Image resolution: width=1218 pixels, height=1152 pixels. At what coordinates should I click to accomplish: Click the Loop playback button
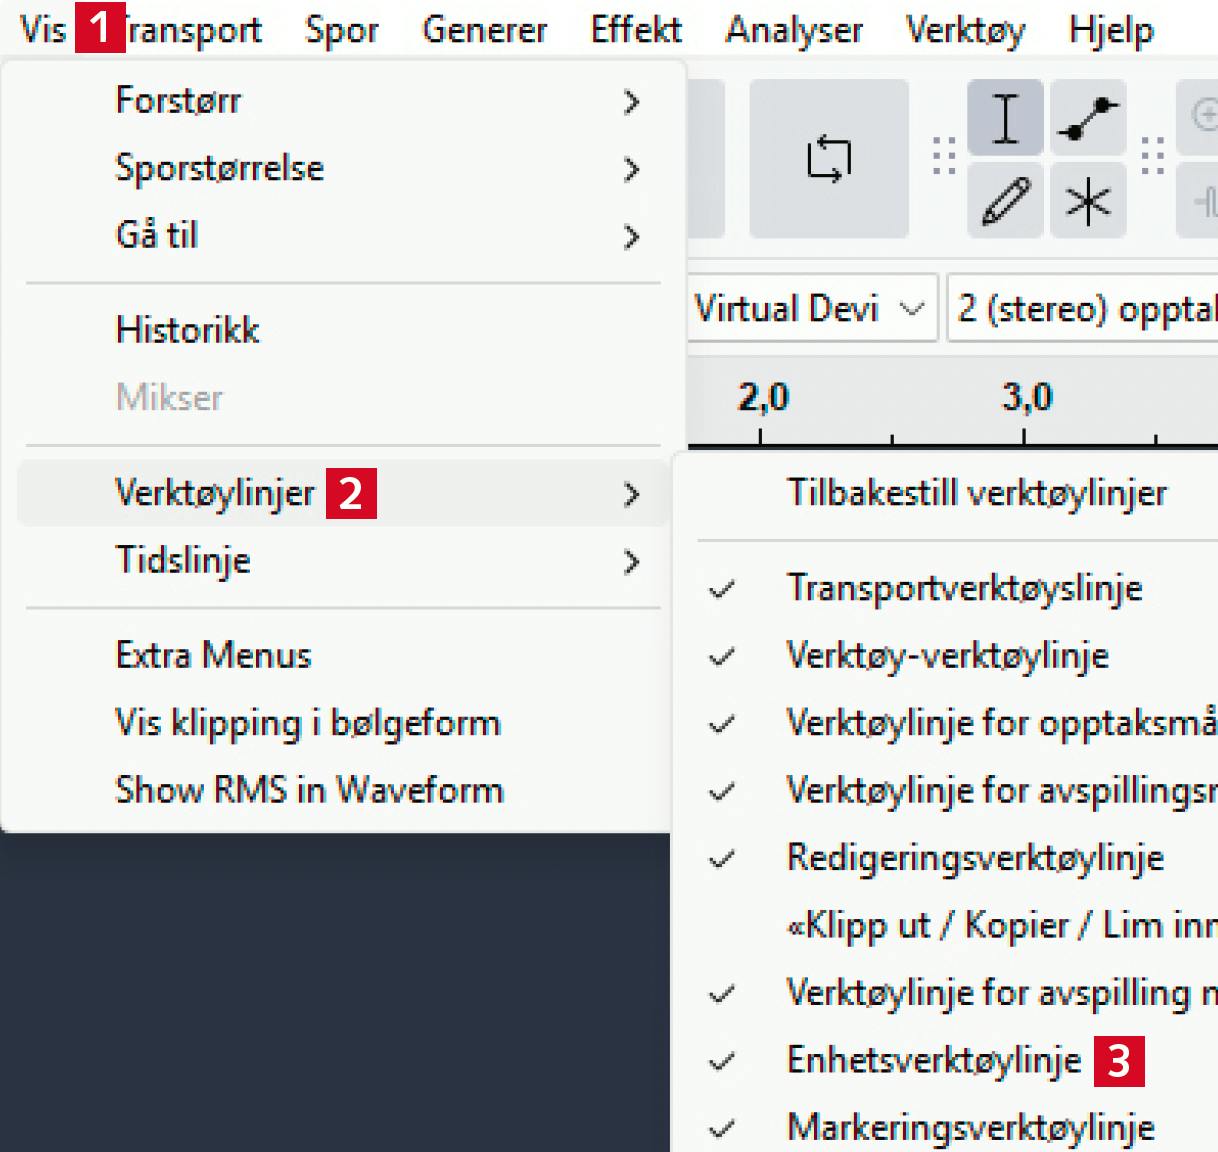click(828, 159)
